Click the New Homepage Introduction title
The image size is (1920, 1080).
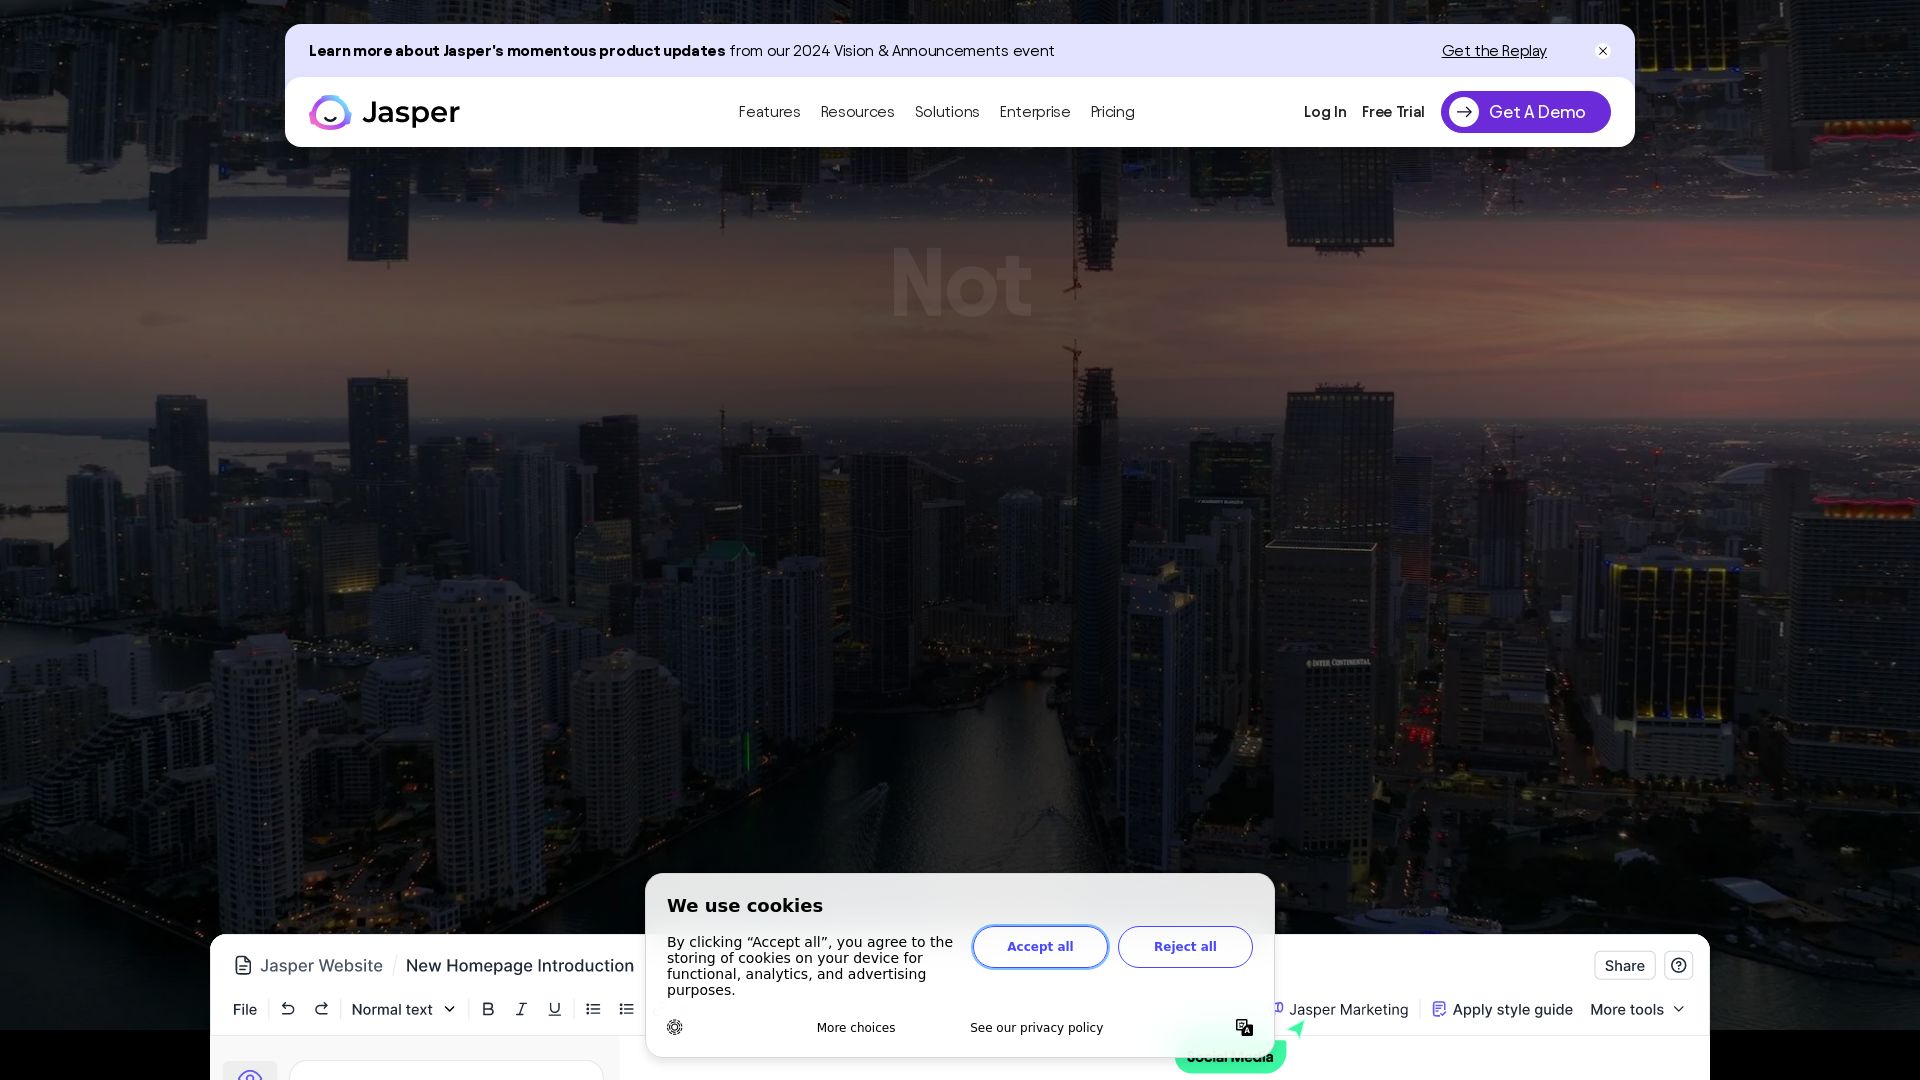520,965
